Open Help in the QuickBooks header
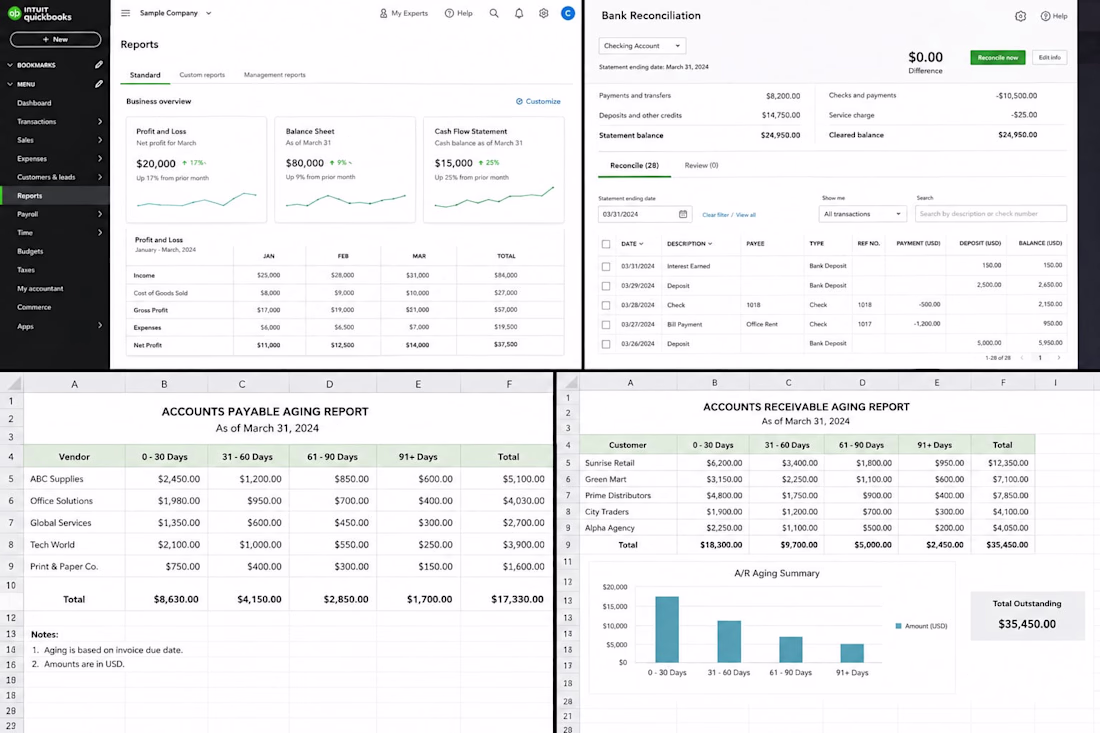The width and height of the screenshot is (1100, 733). [x=459, y=13]
